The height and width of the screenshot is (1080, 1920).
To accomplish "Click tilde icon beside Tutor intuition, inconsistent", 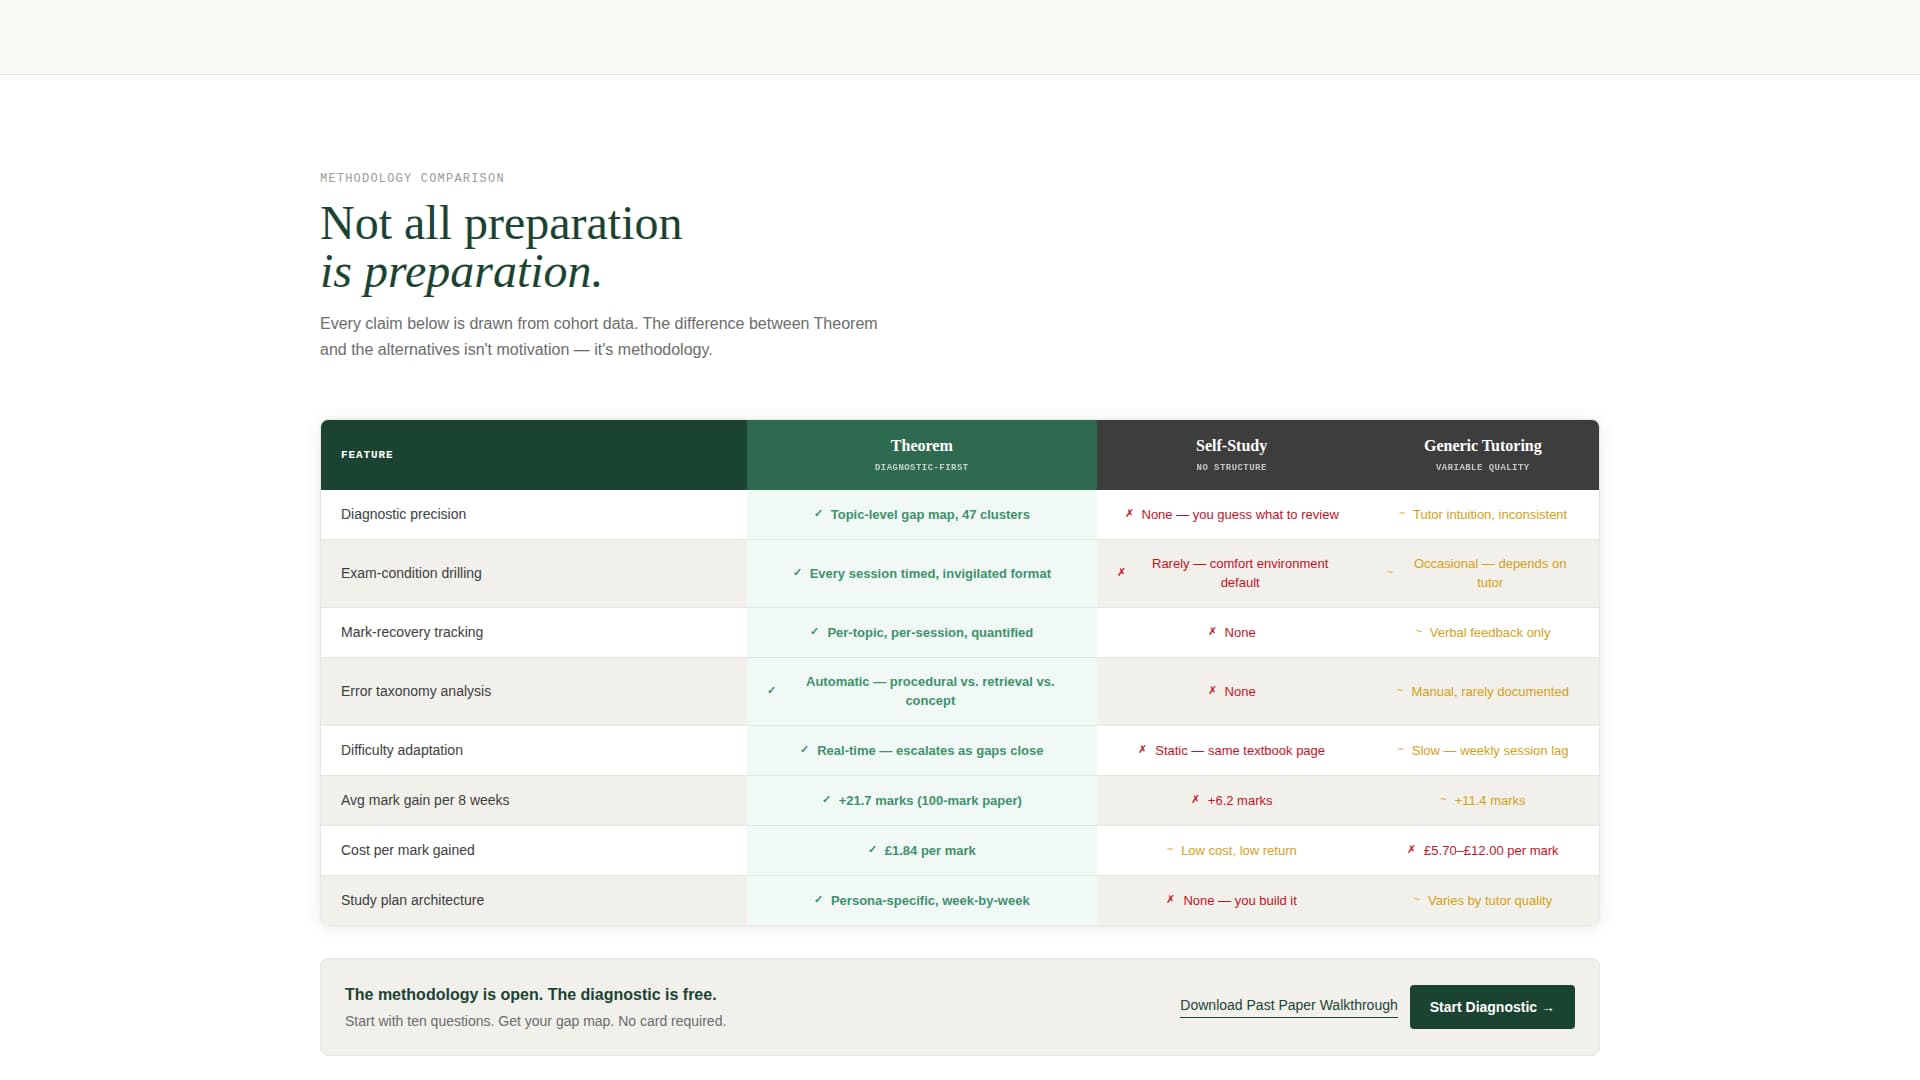I will click(1401, 514).
